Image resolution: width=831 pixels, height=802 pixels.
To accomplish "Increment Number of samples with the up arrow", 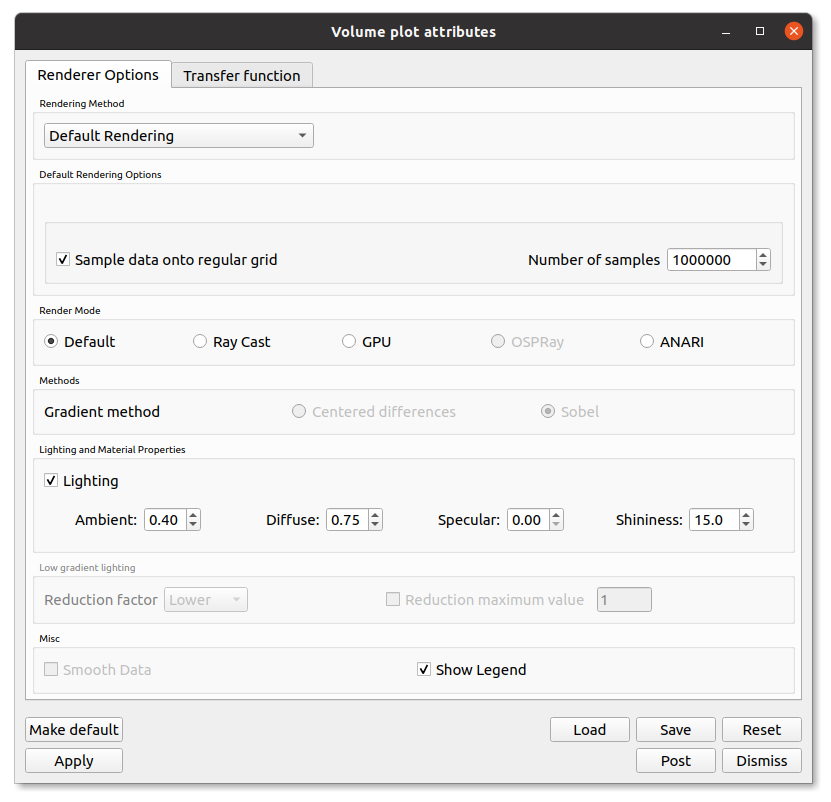I will coord(761,254).
